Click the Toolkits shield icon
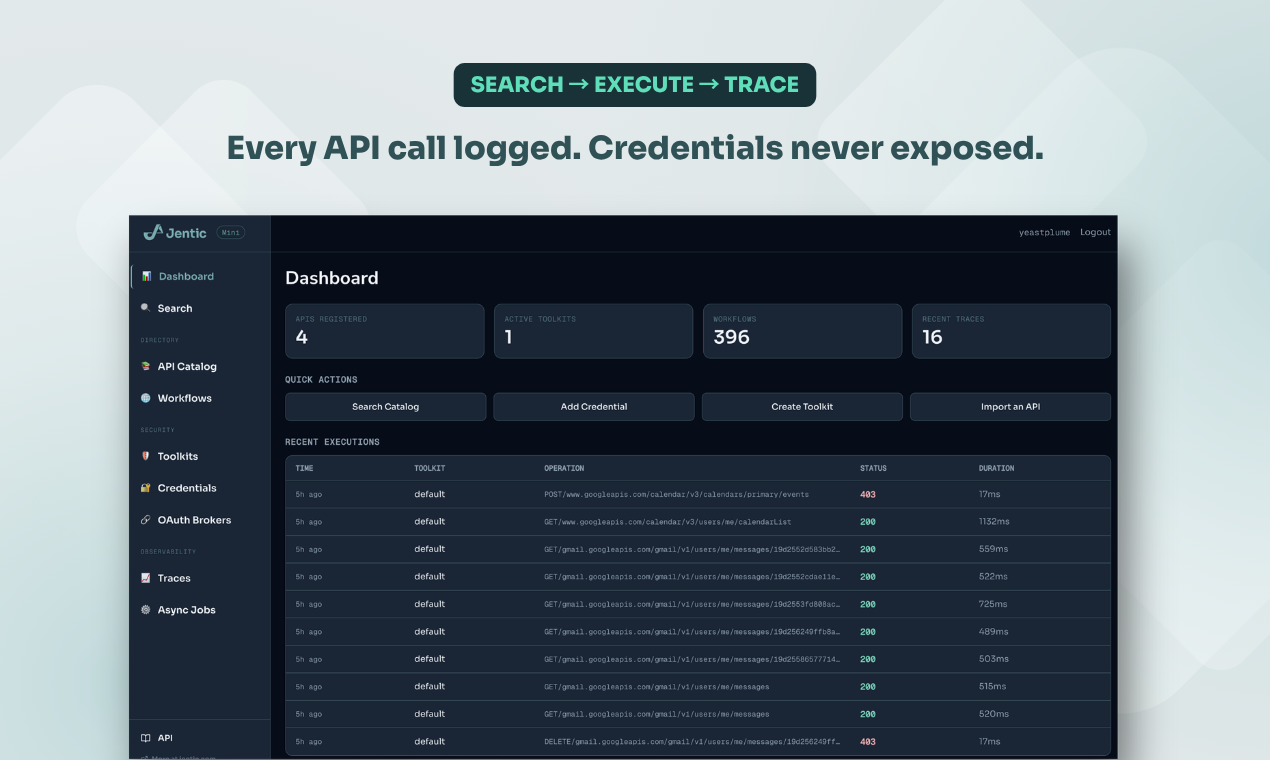 [146, 456]
